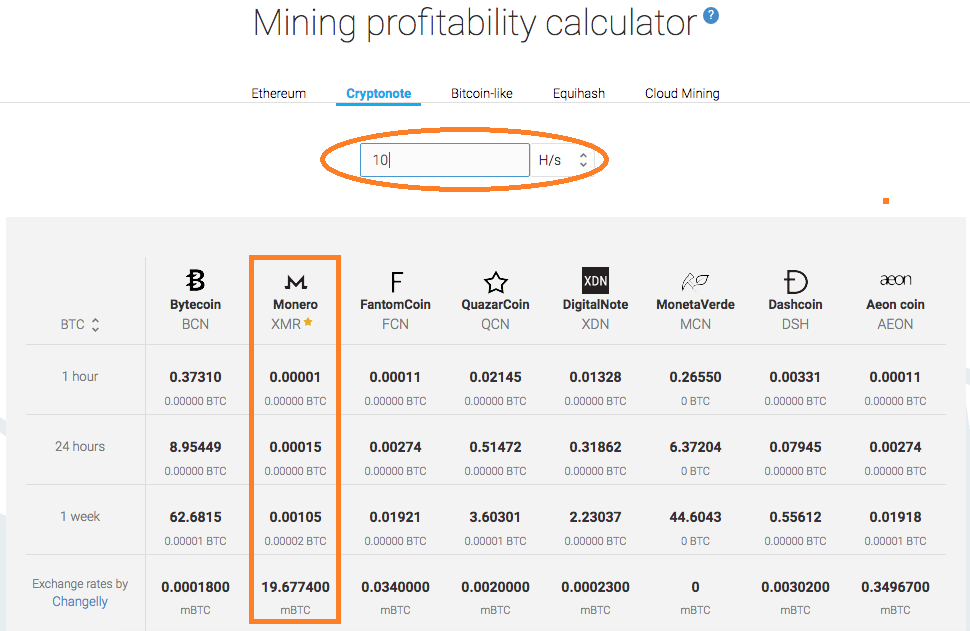Select the DigitalNote XDN logo

tap(595, 280)
